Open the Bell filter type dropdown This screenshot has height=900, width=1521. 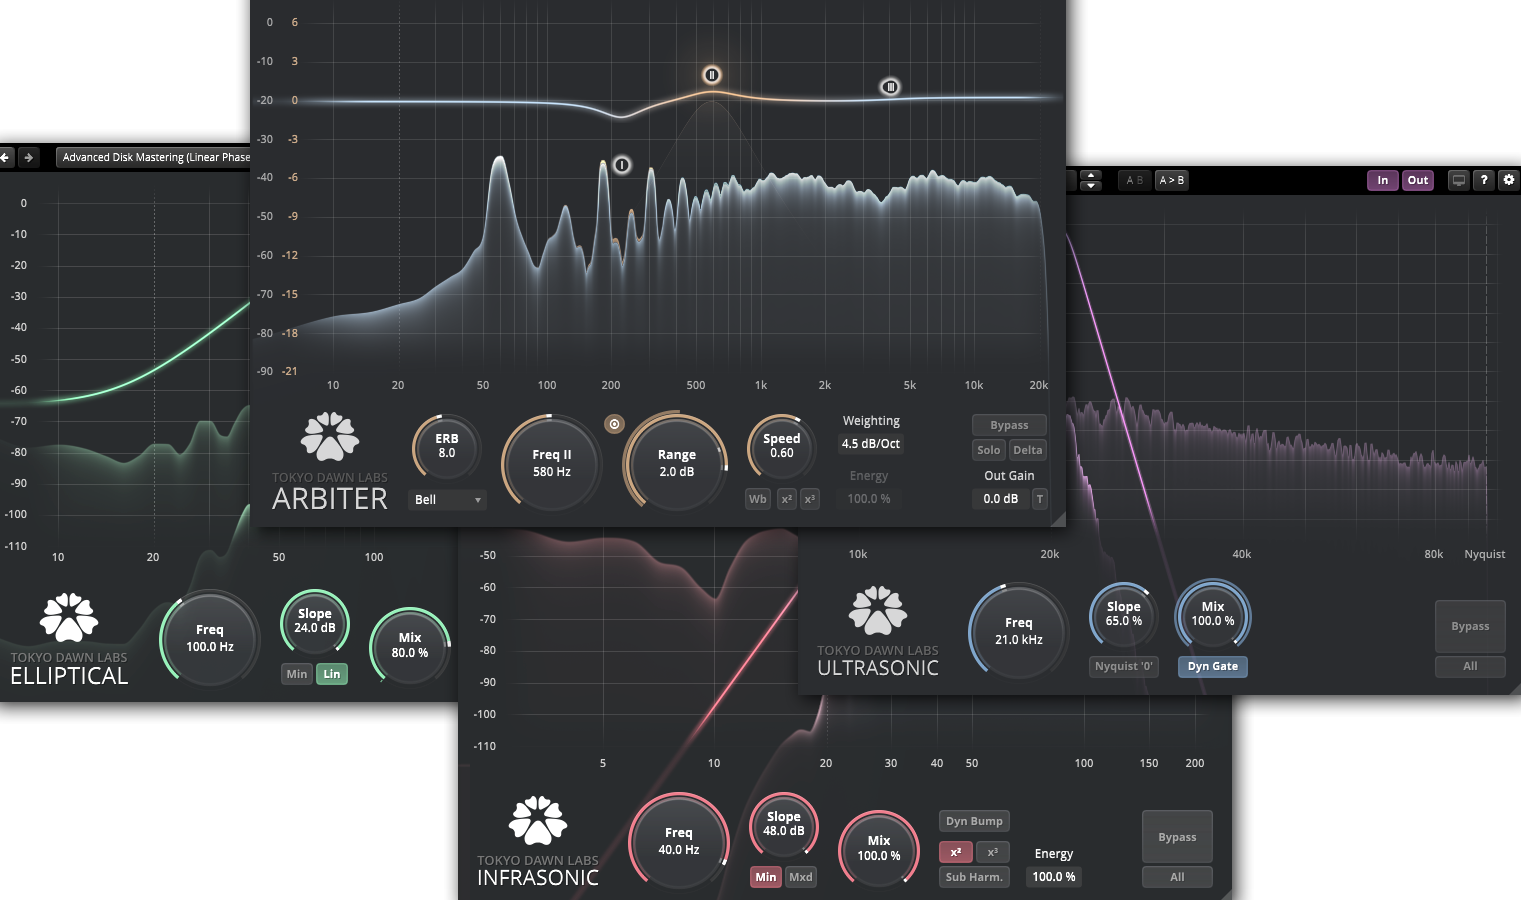pos(447,499)
